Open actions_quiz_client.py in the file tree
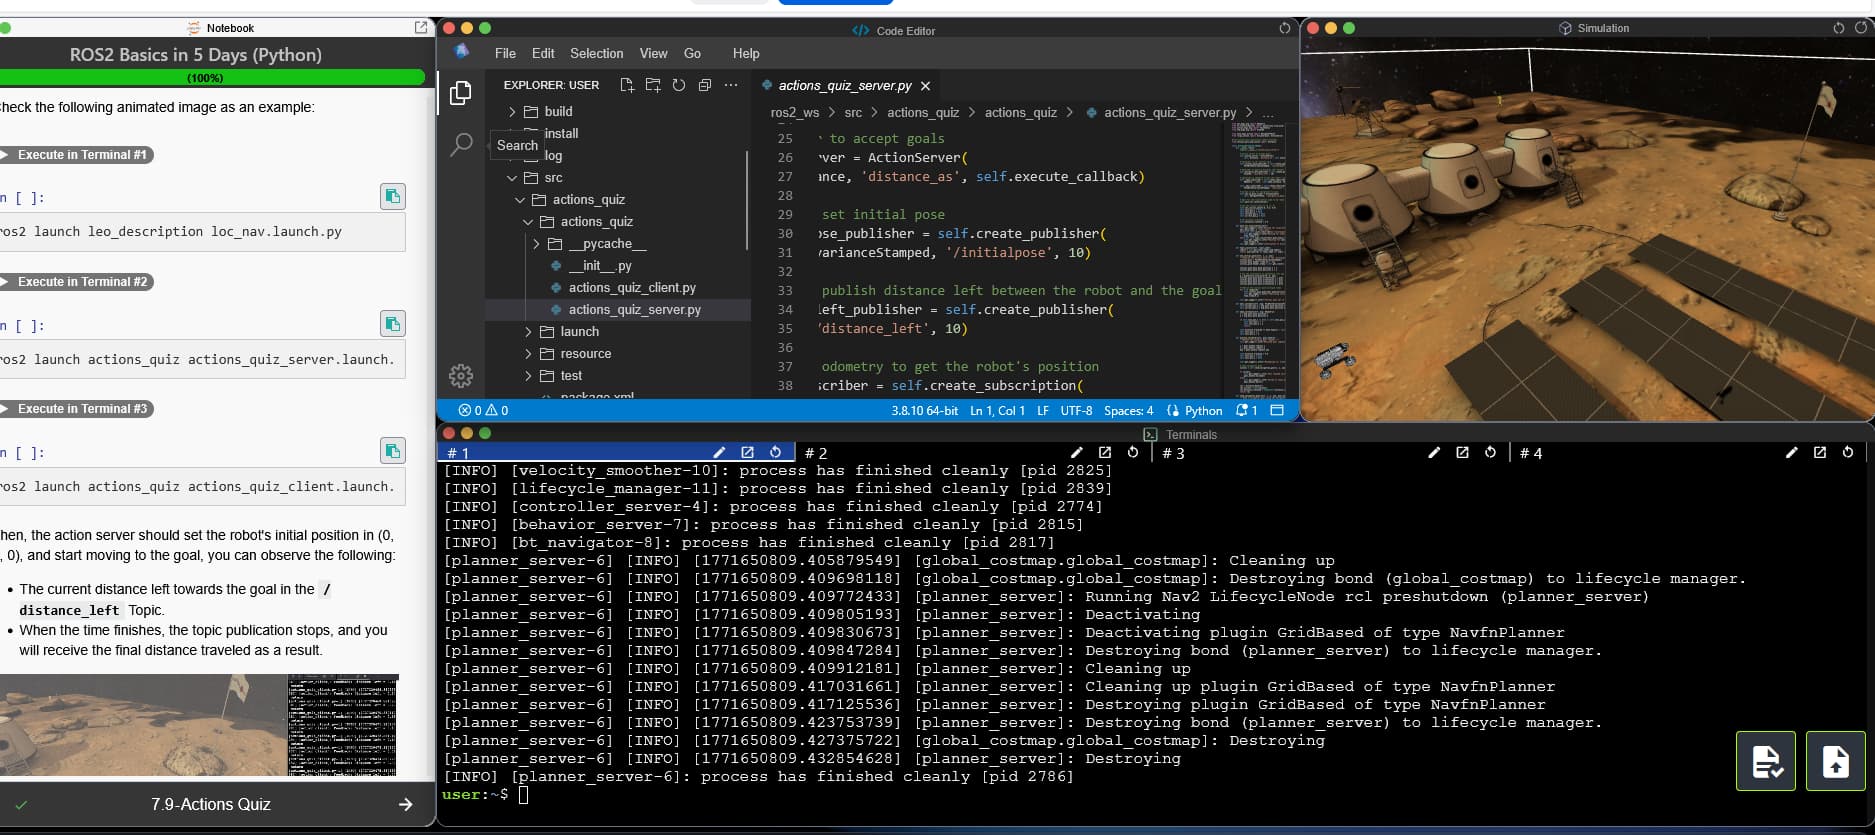This screenshot has width=1875, height=835. coord(632,287)
